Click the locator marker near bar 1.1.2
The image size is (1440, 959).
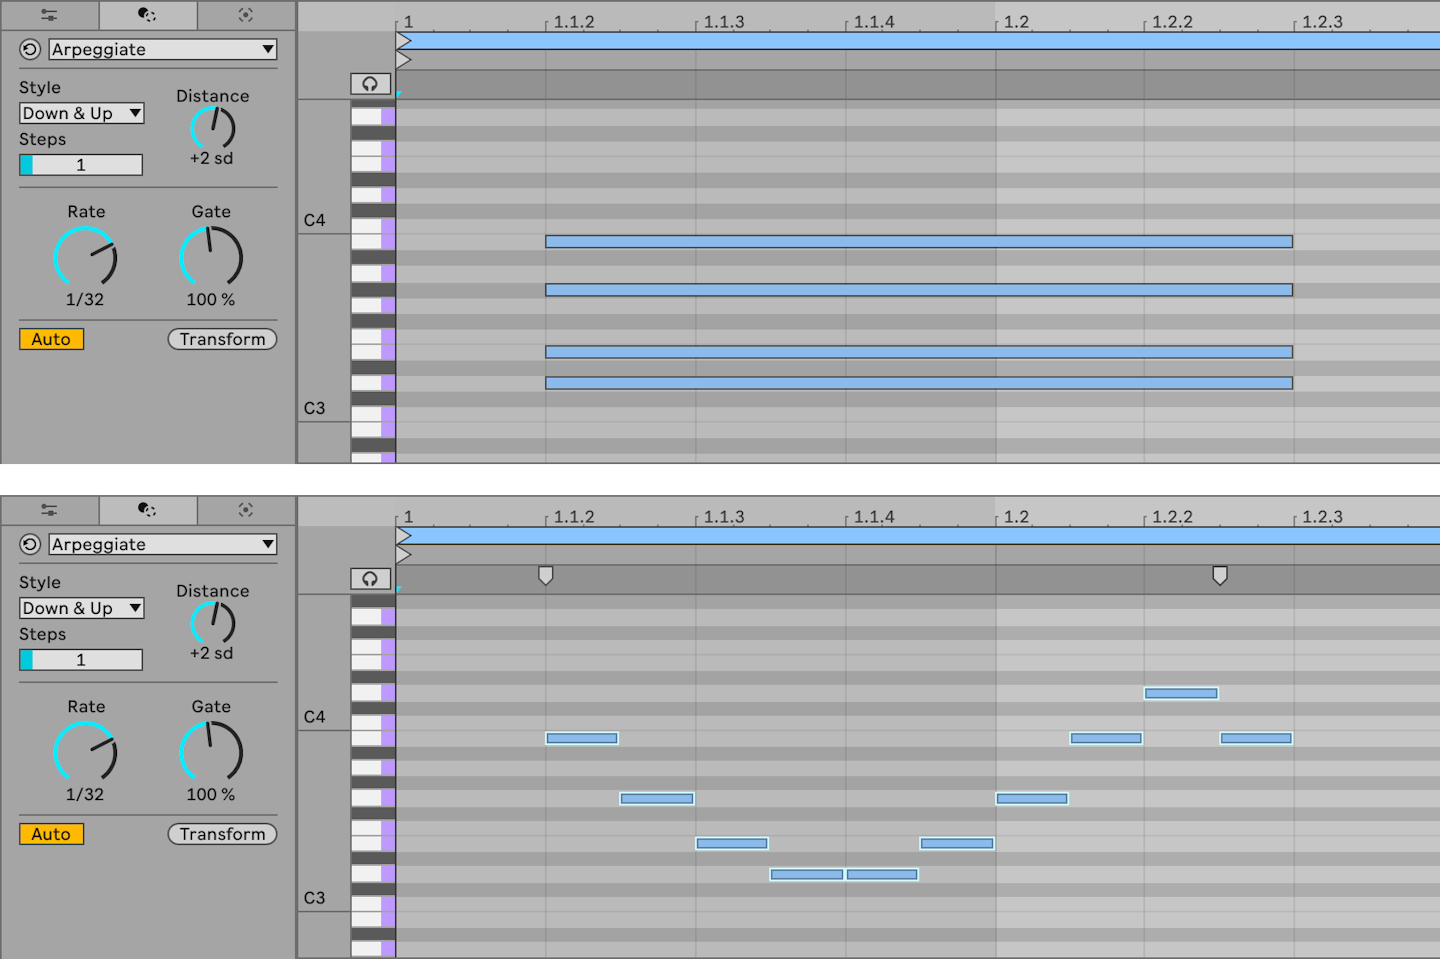(x=545, y=575)
